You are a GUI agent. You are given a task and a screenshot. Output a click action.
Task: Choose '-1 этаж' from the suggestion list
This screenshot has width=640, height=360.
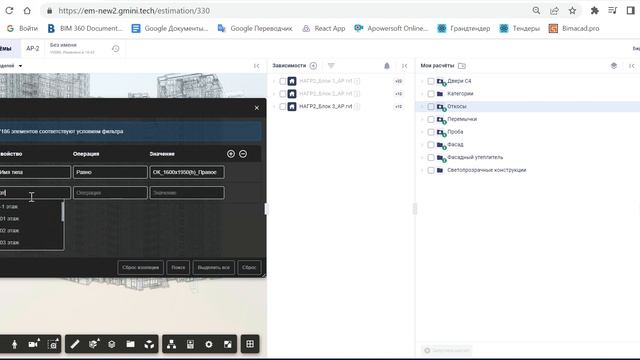9,207
